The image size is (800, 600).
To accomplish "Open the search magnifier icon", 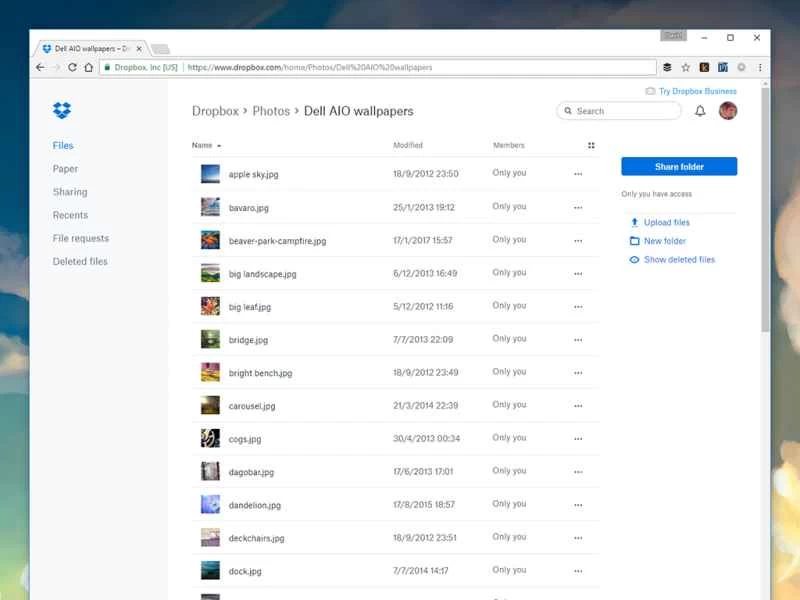I will (570, 111).
